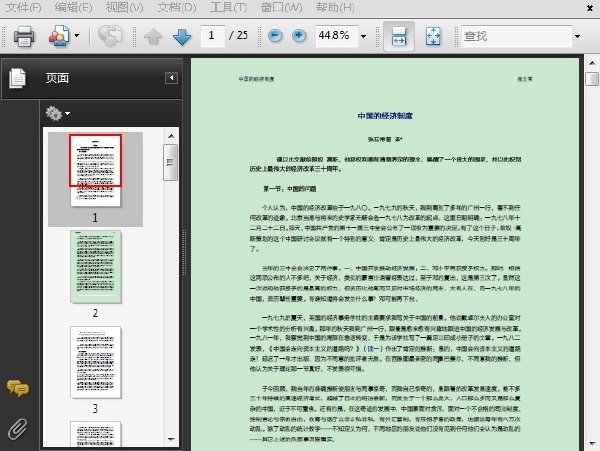Click the document title 中国的经济制度
This screenshot has height=451, width=600.
[x=385, y=116]
